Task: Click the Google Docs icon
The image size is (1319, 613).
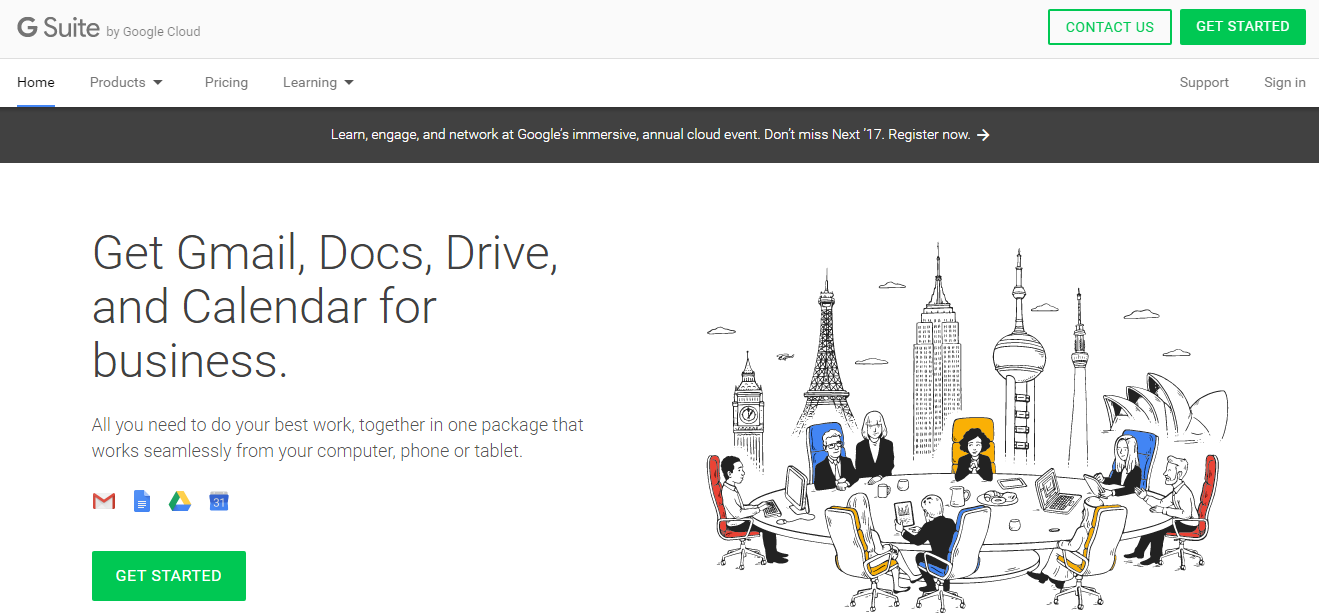Action: point(142,501)
